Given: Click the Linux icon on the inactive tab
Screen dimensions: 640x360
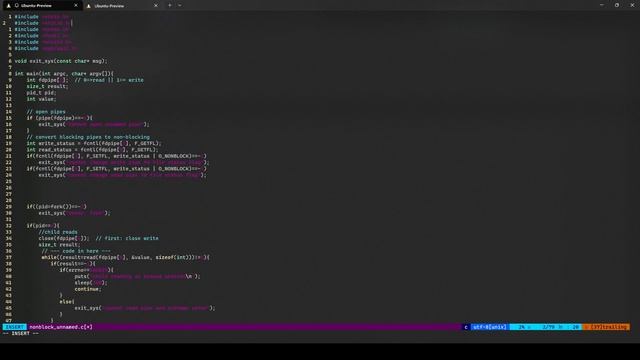Looking at the screenshot, I should click(89, 6).
